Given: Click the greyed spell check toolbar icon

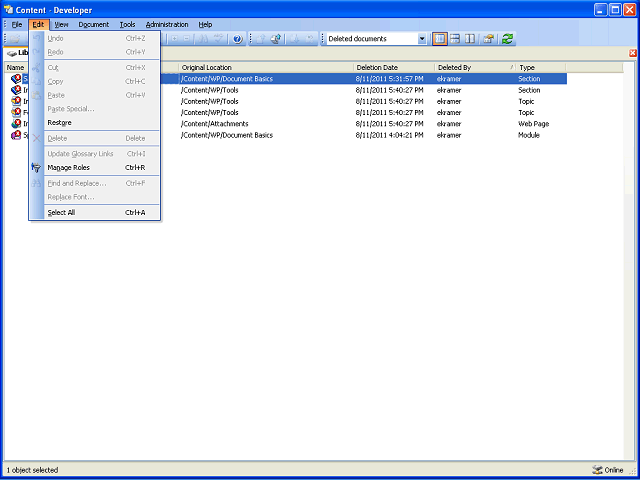Looking at the screenshot, I should (219, 39).
